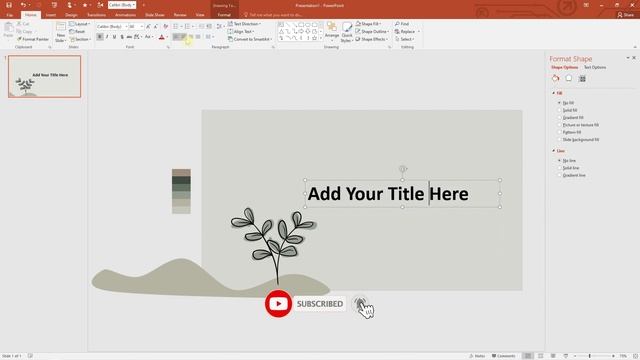This screenshot has height=360, width=640.
Task: Toggle Italic formatting
Action: pyautogui.click(x=107, y=37)
